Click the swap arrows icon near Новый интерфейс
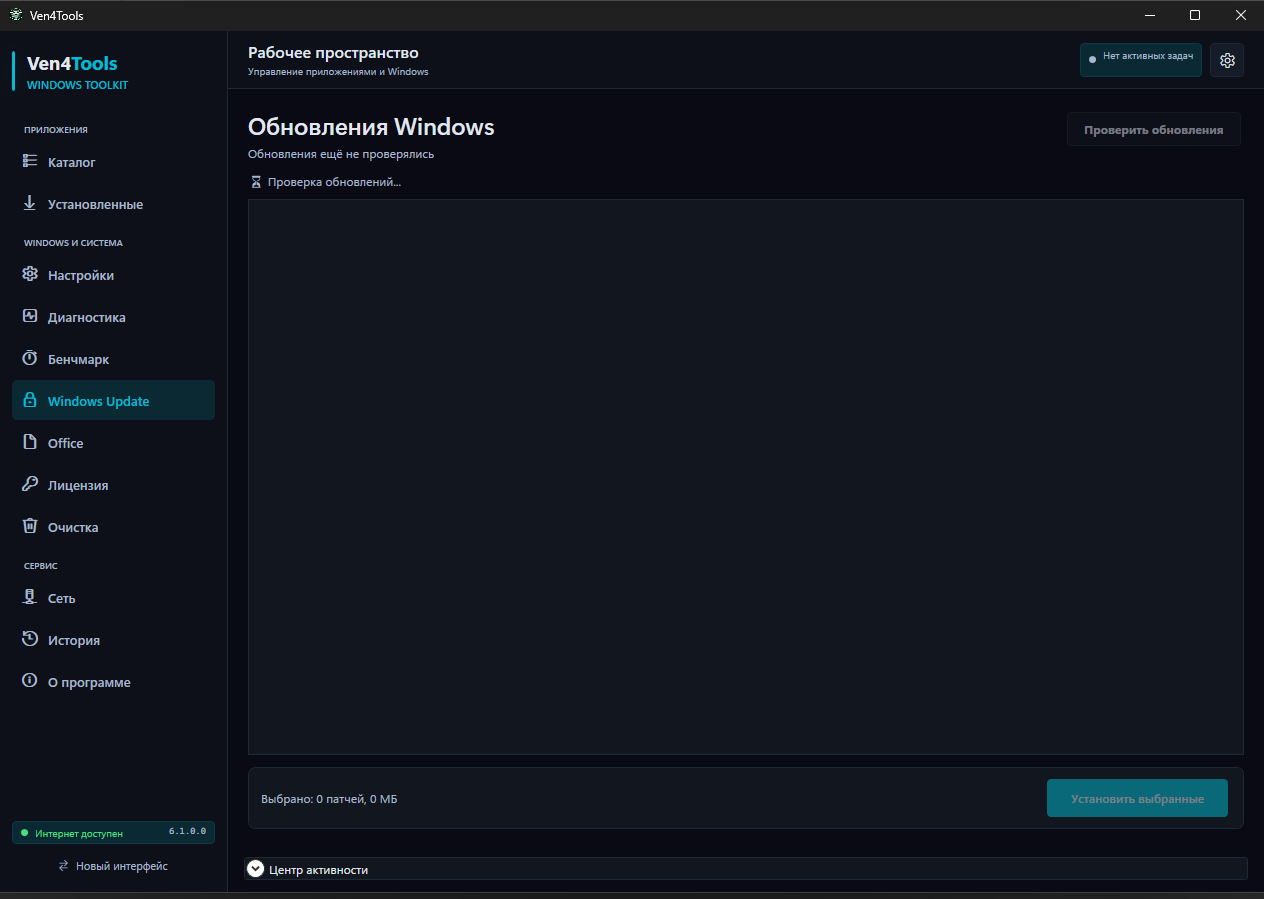Viewport: 1264px width, 899px height. (x=64, y=866)
